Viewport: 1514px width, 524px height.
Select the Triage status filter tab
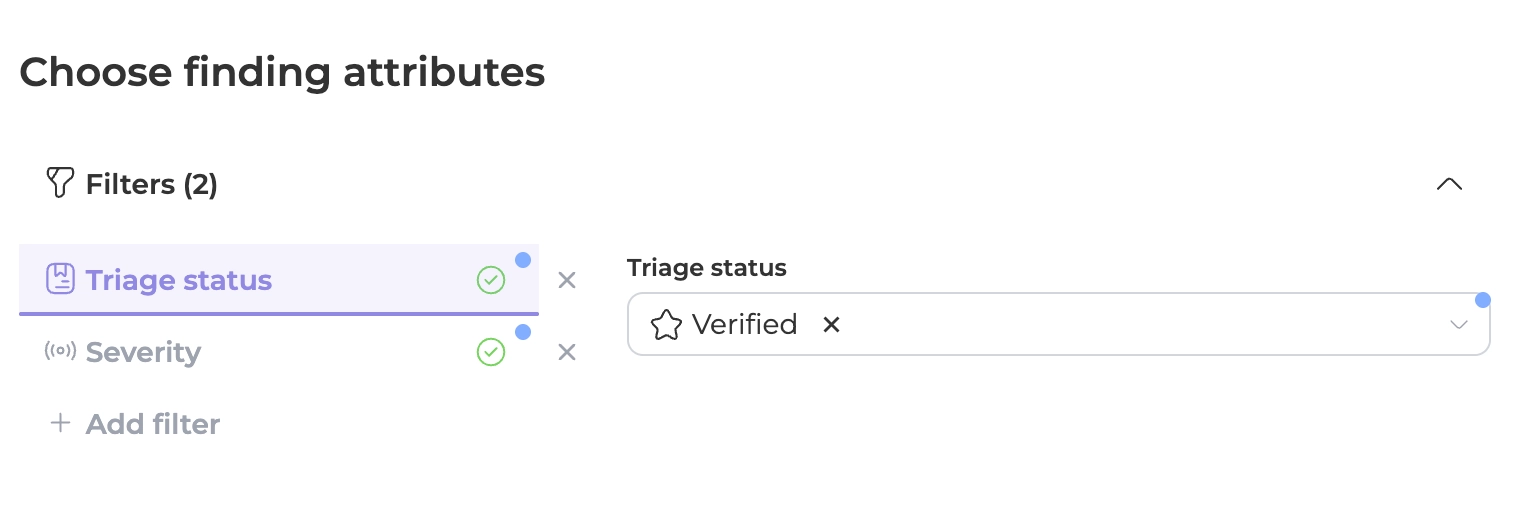point(179,280)
